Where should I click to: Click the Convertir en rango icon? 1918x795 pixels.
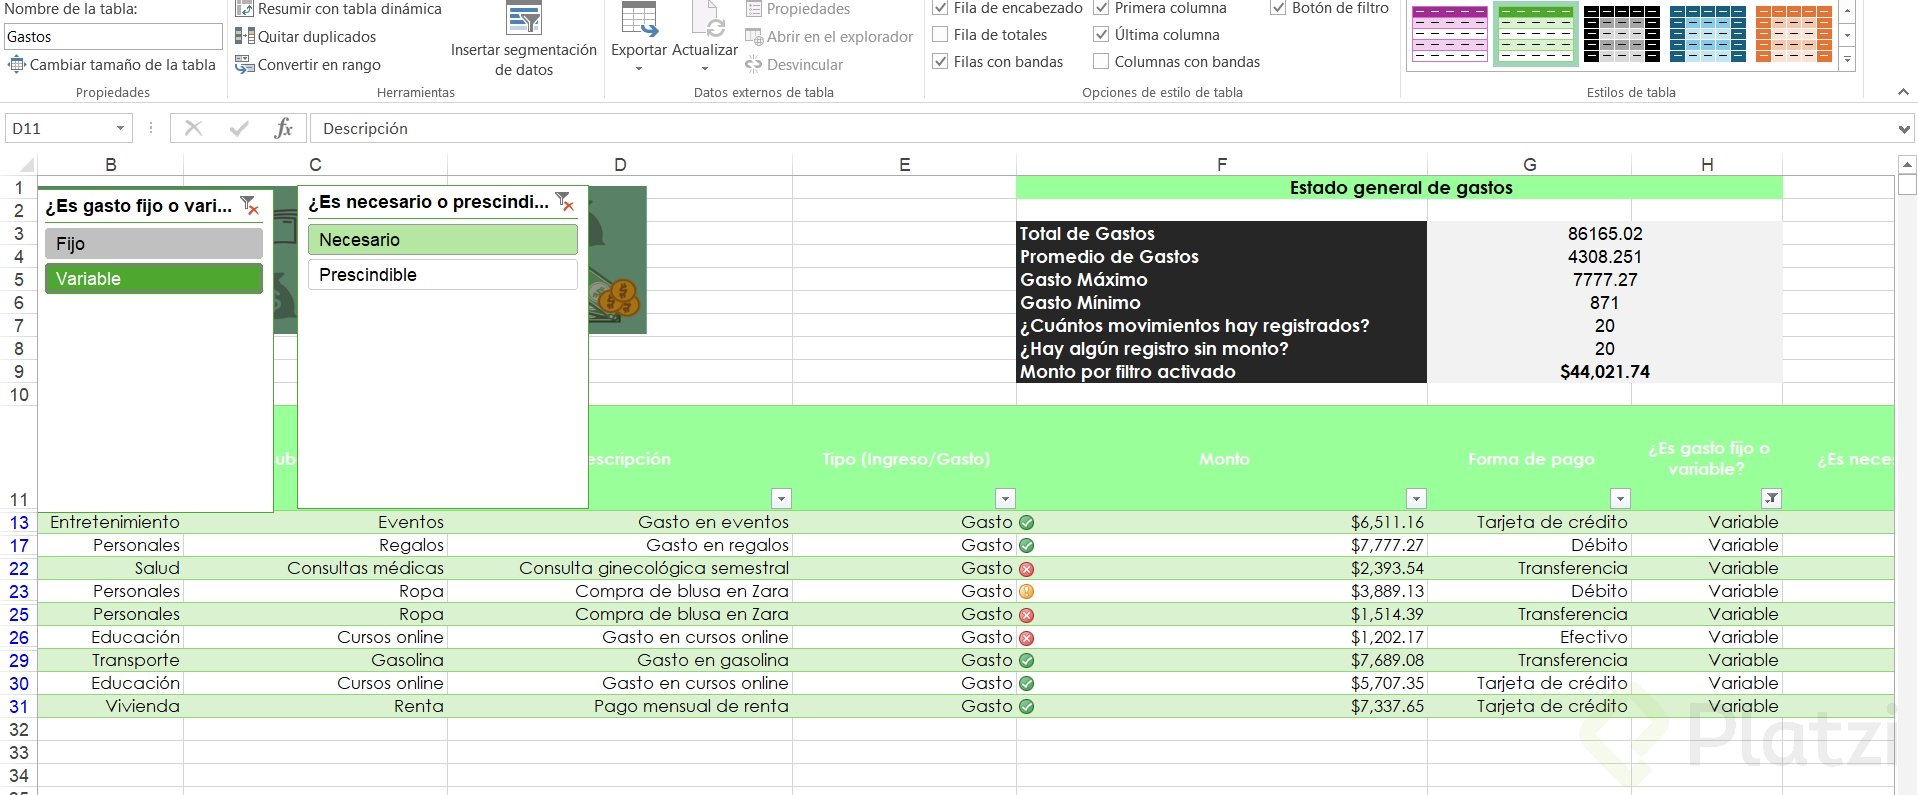[x=244, y=64]
